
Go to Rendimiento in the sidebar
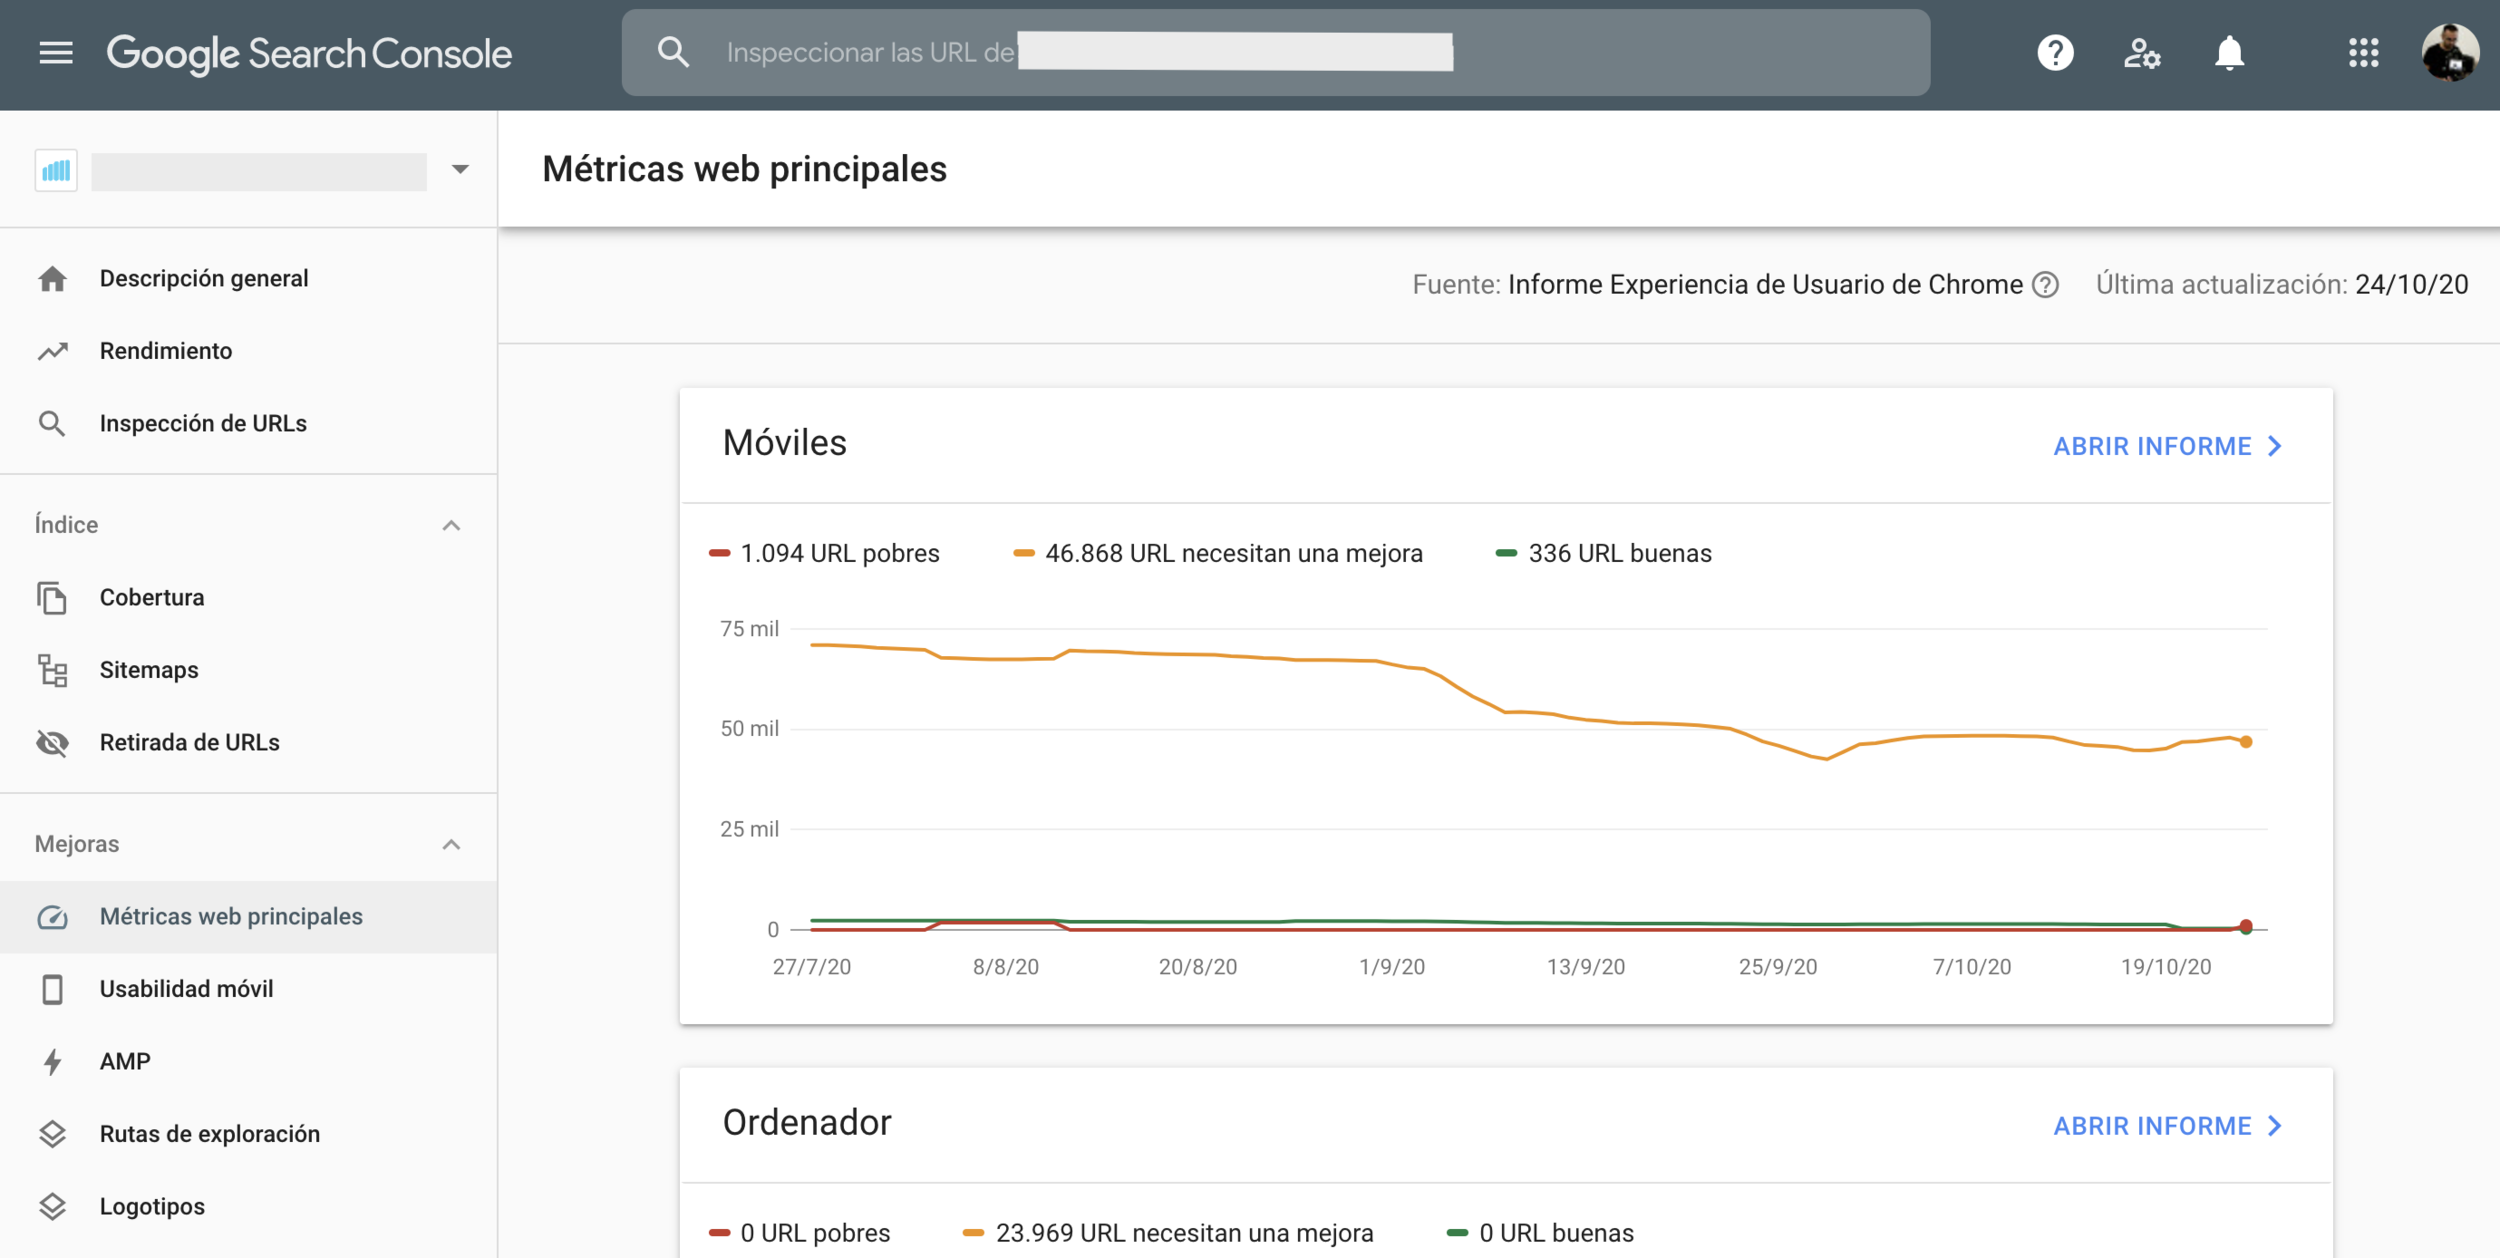[166, 351]
